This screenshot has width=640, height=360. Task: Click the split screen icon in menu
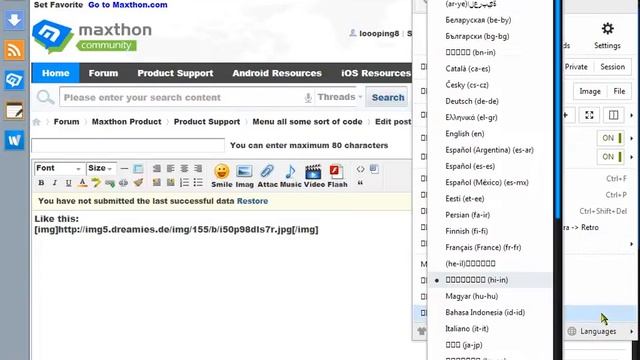tap(613, 115)
